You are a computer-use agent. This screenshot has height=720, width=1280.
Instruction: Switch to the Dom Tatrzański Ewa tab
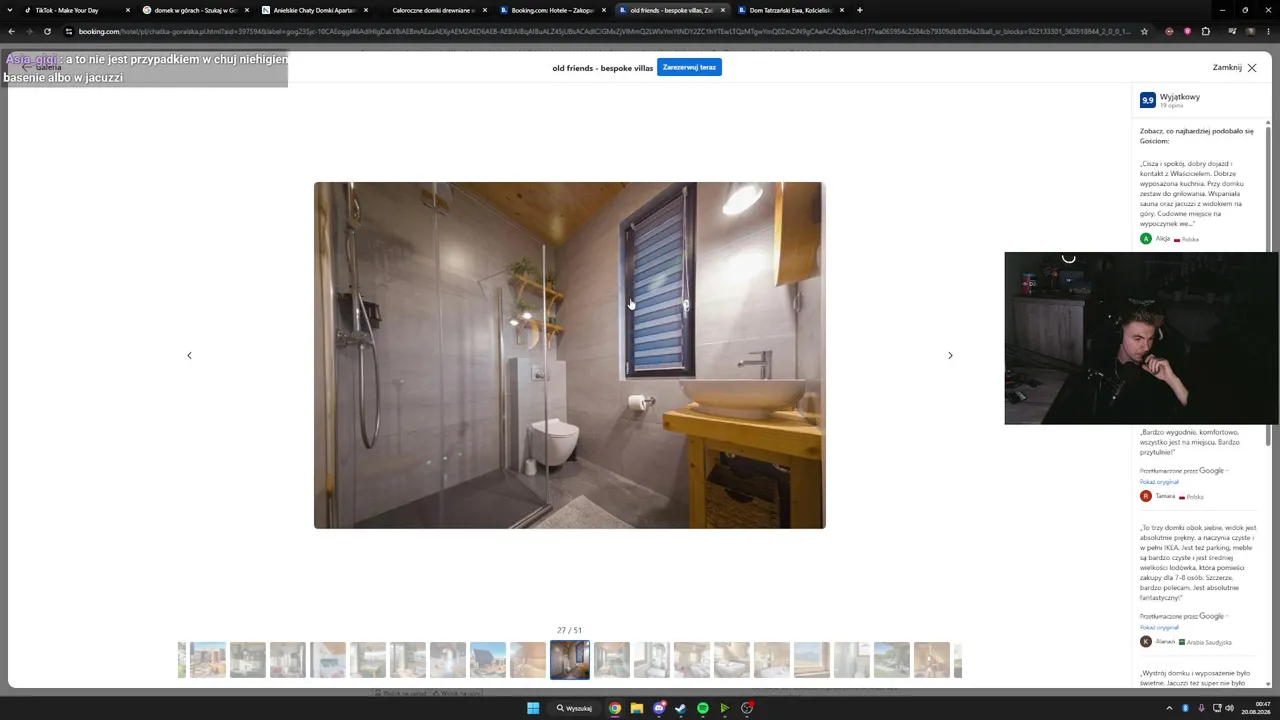[790, 10]
